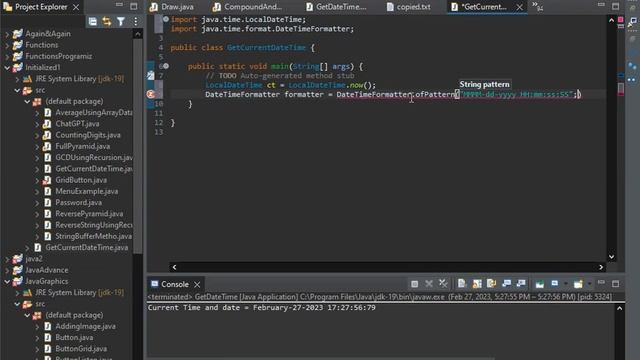Click Pin Console icon
The width and height of the screenshot is (640, 360).
tap(540, 284)
